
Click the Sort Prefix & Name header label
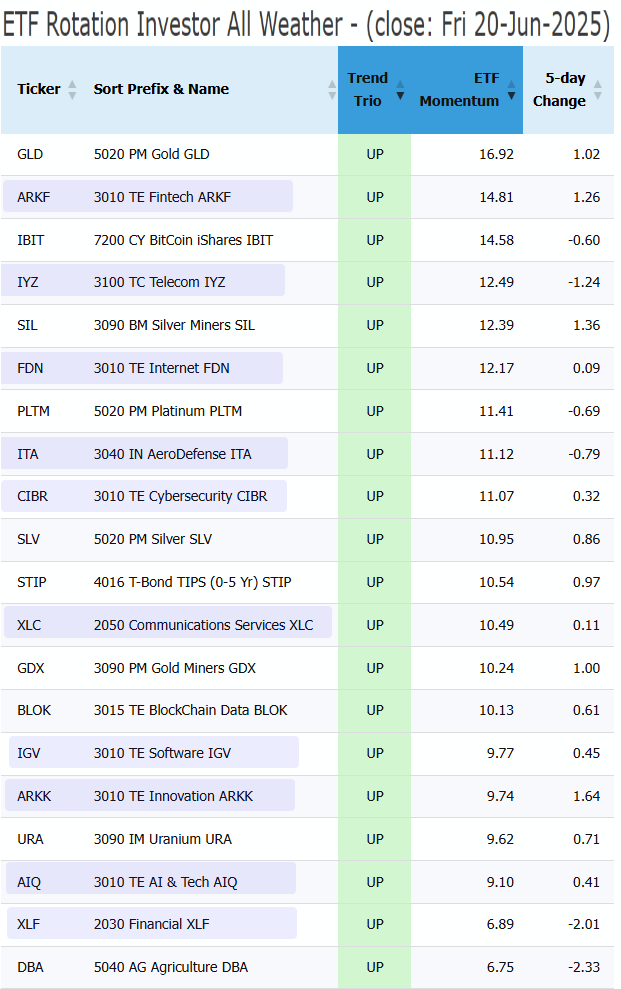pos(161,90)
